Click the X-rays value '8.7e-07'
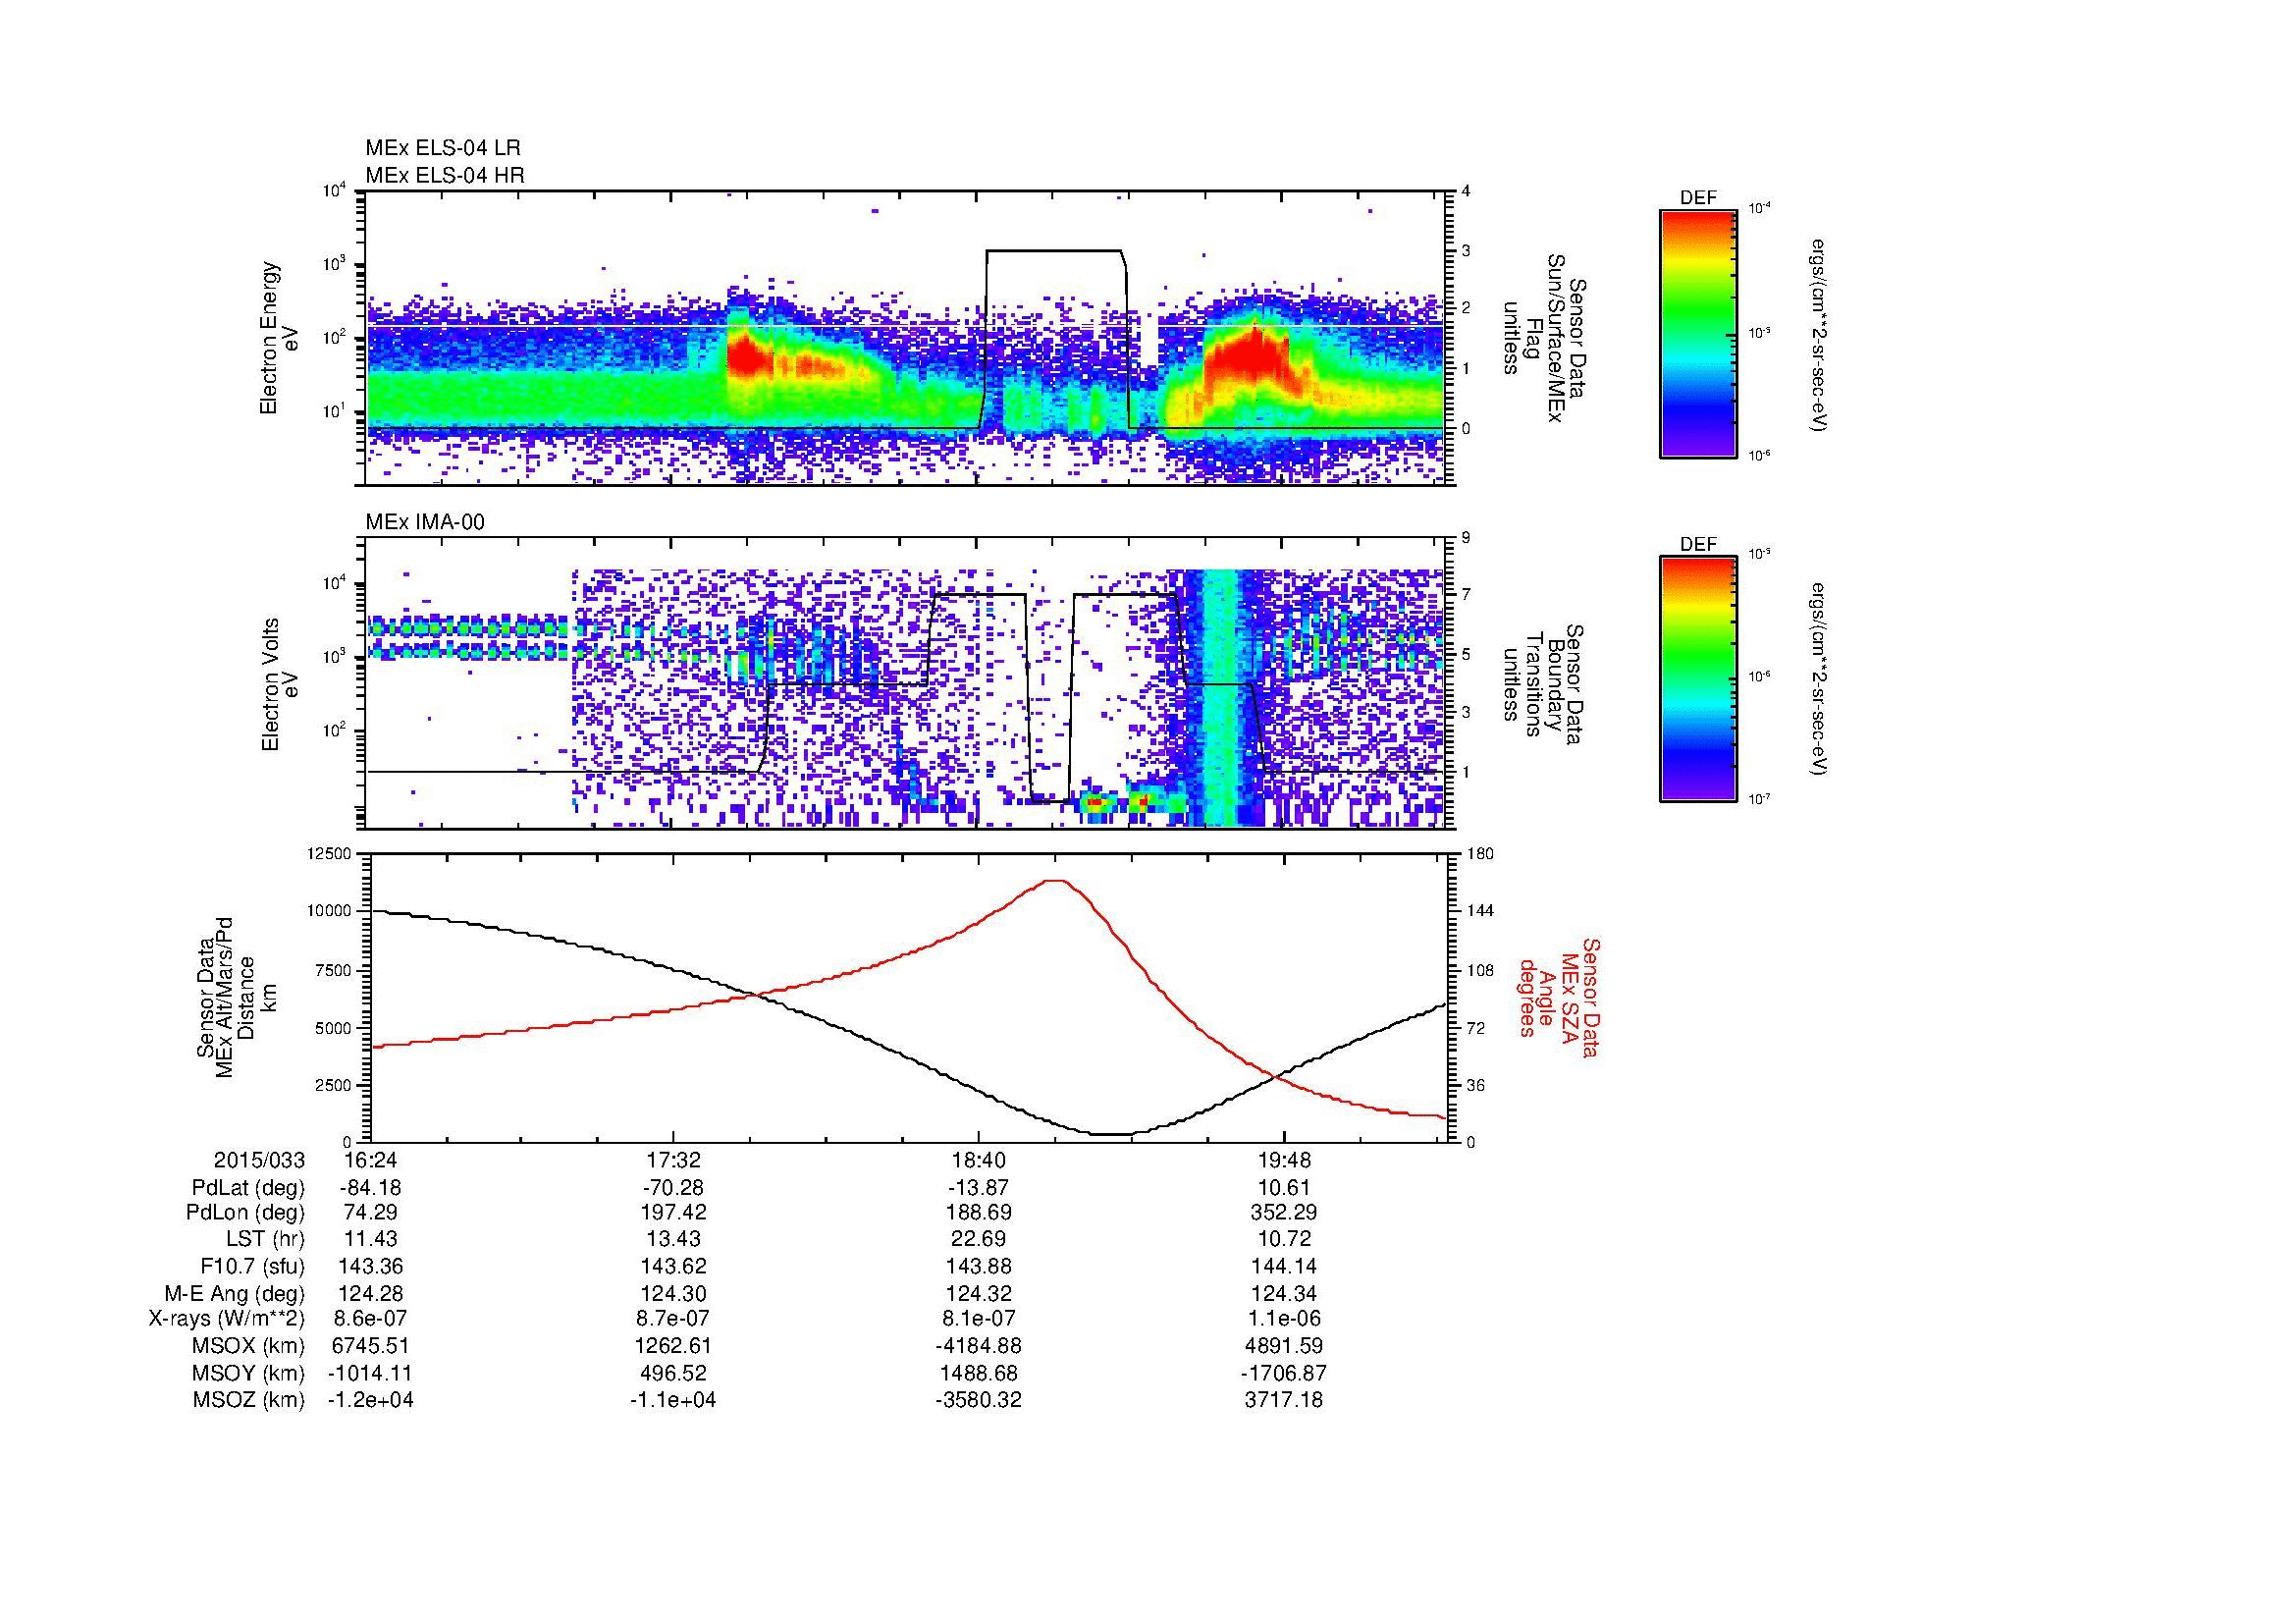This screenshot has width=2296, height=1623. tap(674, 1319)
